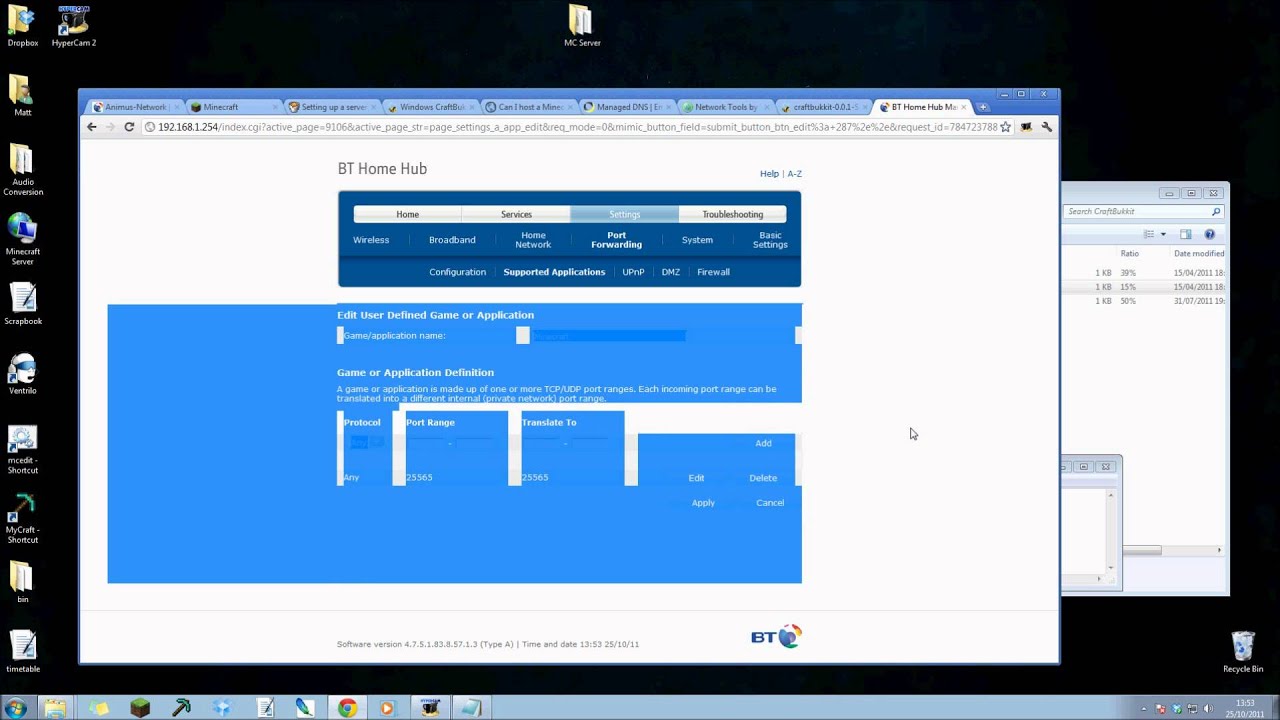Select the Recycle Bin icon
The image size is (1280, 720).
click(x=1242, y=651)
